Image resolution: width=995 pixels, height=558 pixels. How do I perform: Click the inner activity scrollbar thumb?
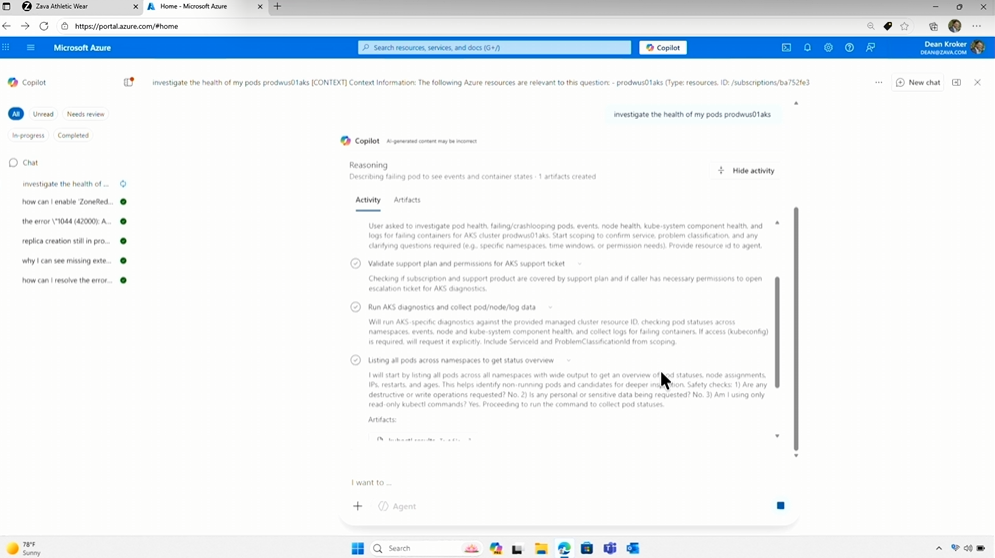pyautogui.click(x=777, y=331)
